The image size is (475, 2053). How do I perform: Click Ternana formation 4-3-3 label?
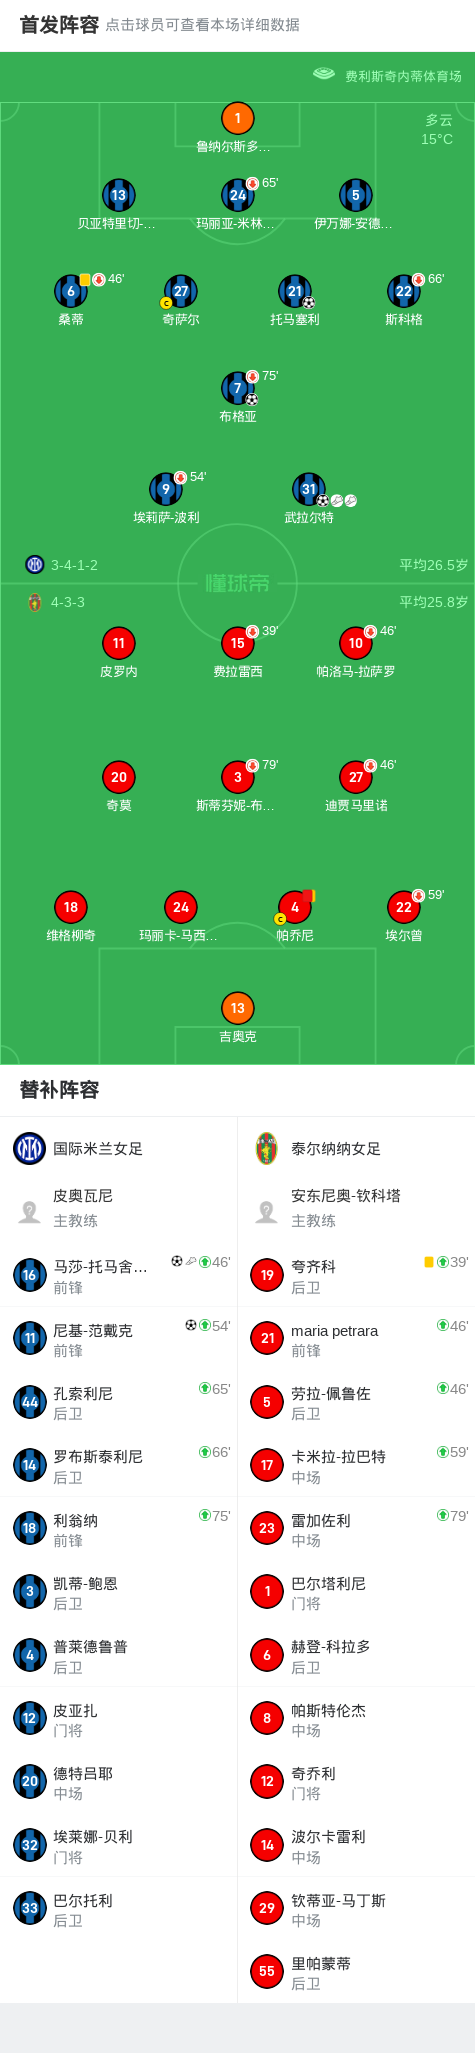click(x=68, y=602)
